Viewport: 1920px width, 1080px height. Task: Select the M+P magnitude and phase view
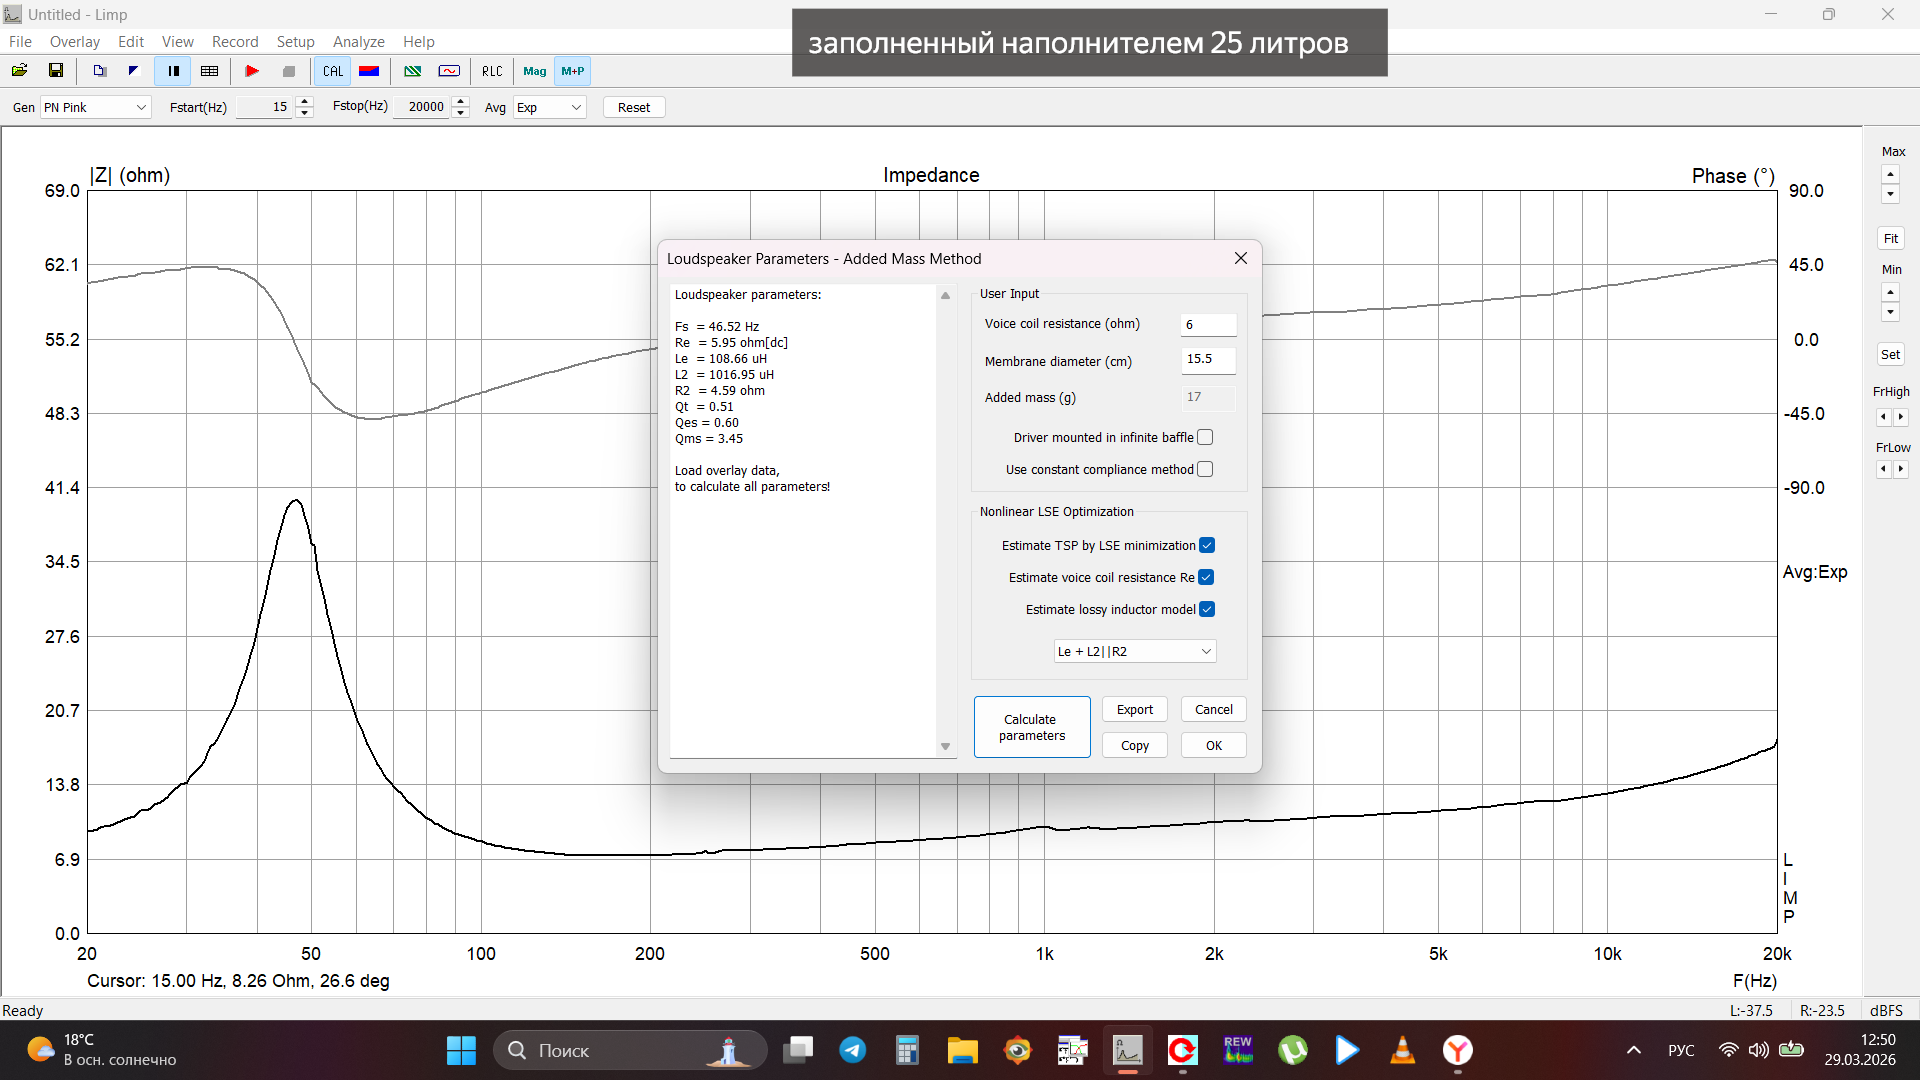(573, 71)
